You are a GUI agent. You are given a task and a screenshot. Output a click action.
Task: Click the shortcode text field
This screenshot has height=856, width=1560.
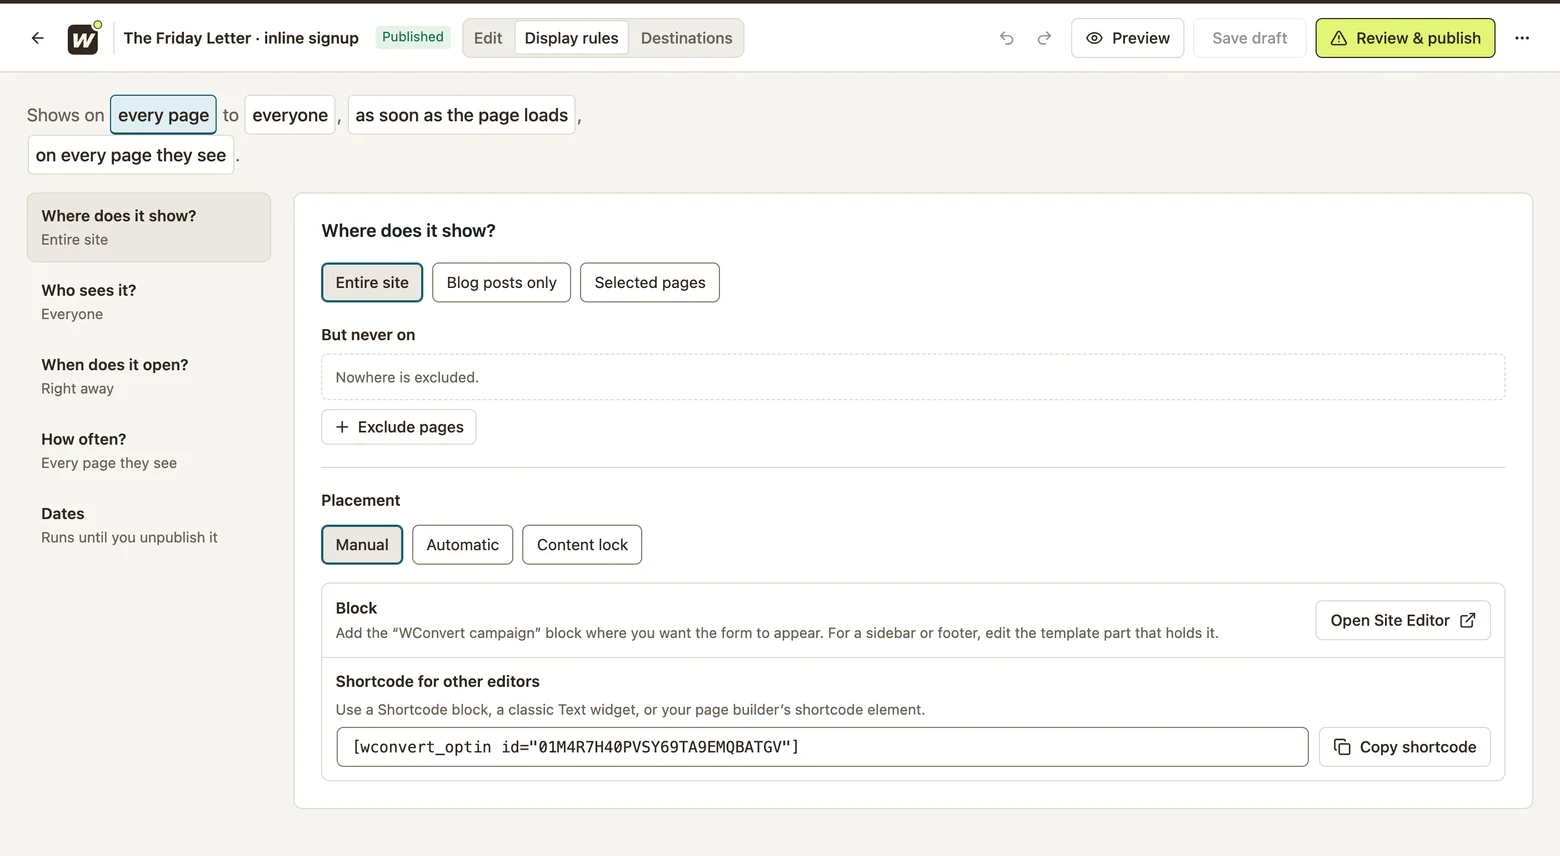(x=822, y=747)
